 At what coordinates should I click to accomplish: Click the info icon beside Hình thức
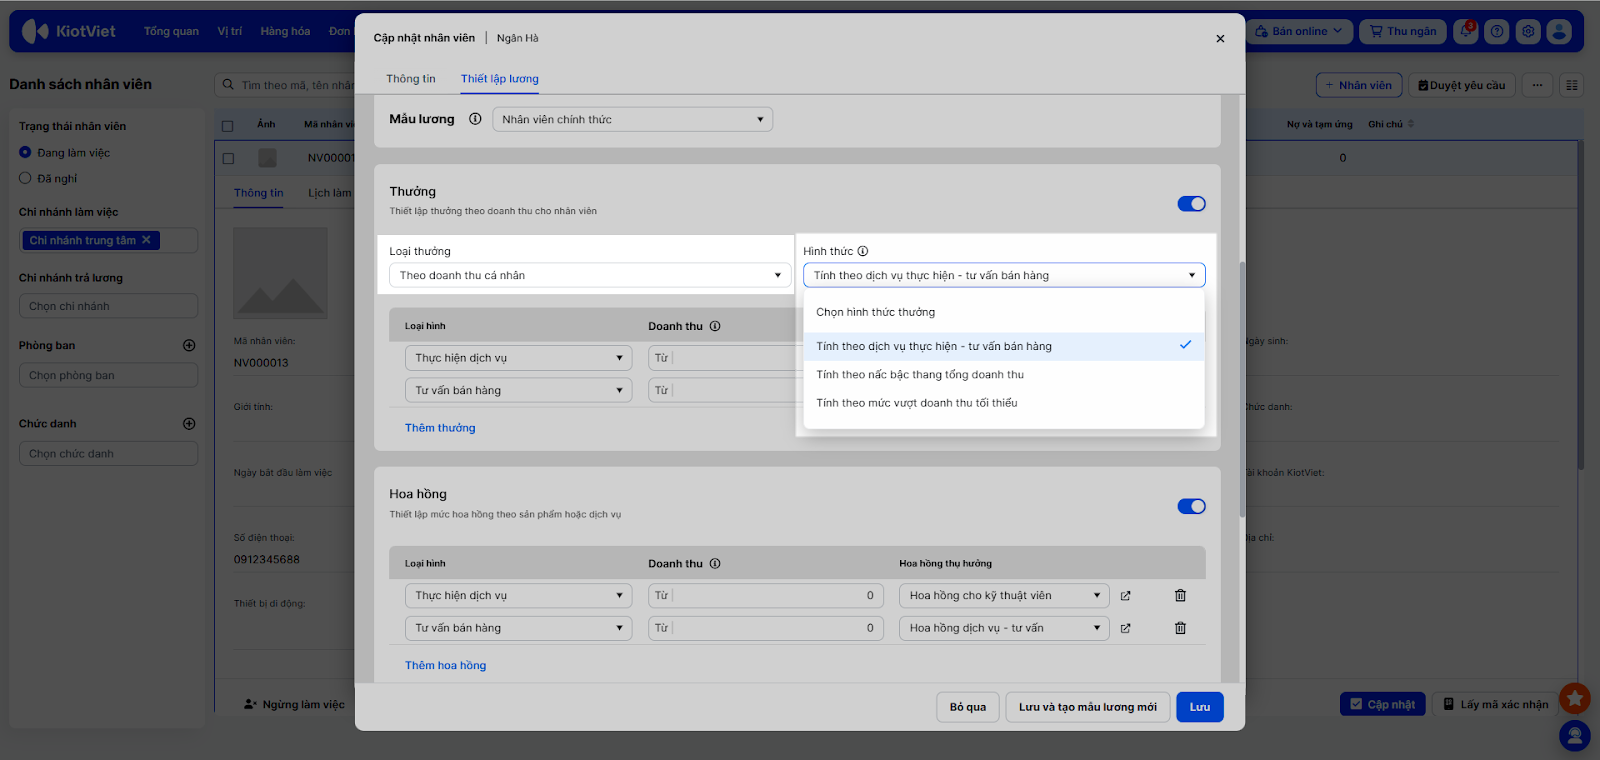[863, 252]
